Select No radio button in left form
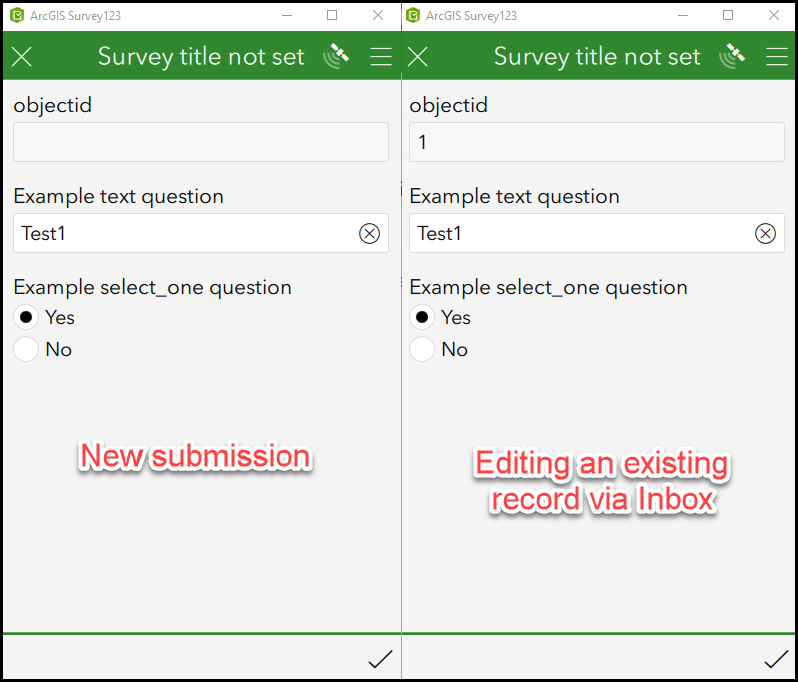This screenshot has width=798, height=682. 27,349
